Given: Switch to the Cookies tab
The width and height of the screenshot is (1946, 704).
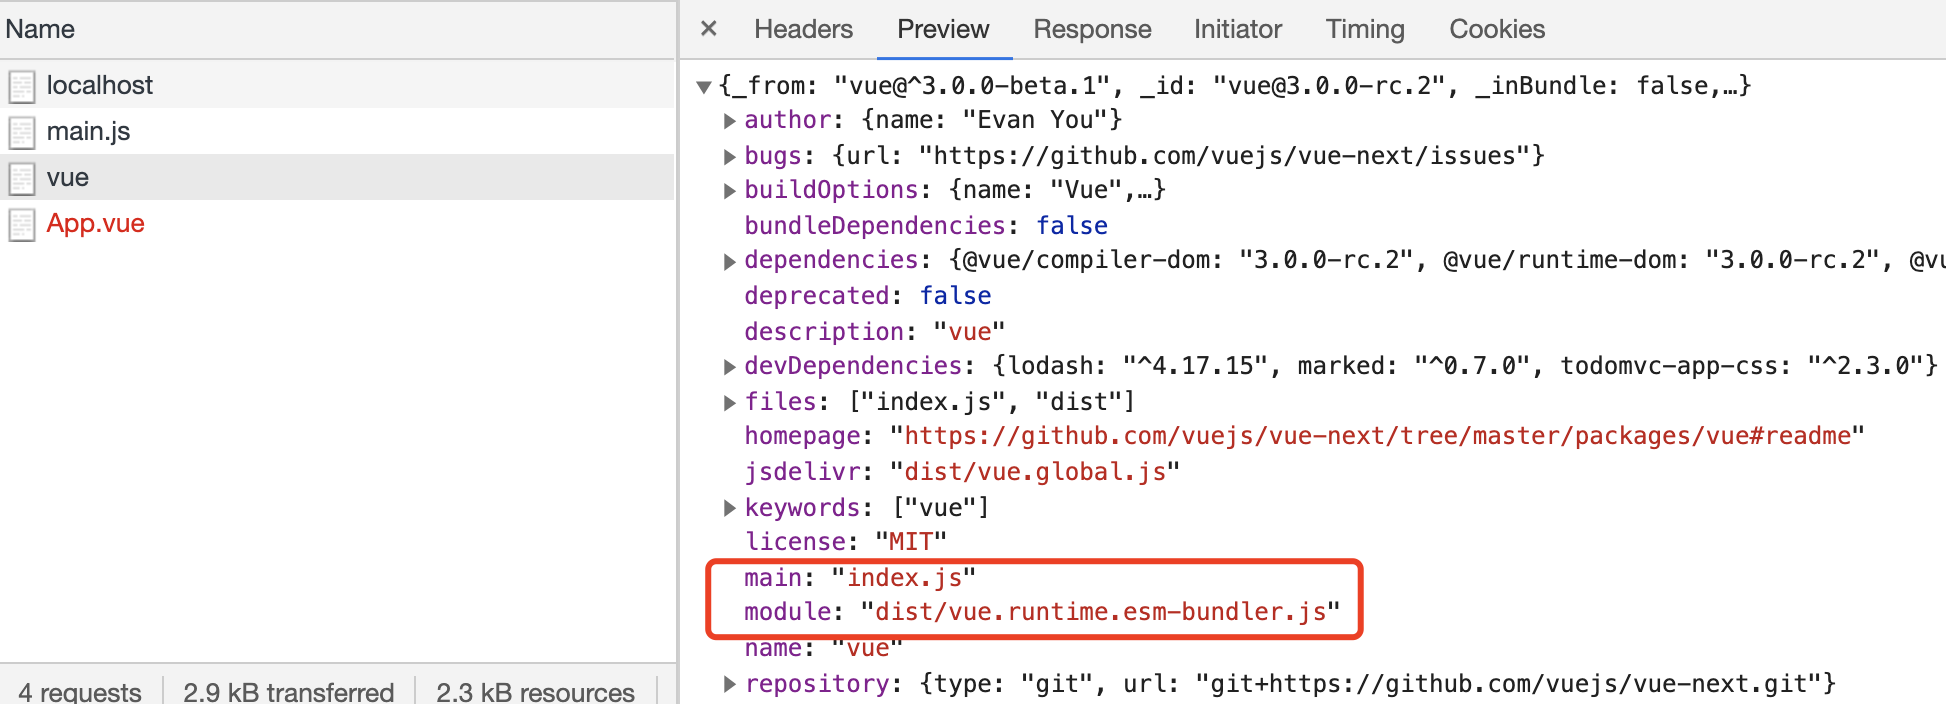Looking at the screenshot, I should click(1497, 29).
